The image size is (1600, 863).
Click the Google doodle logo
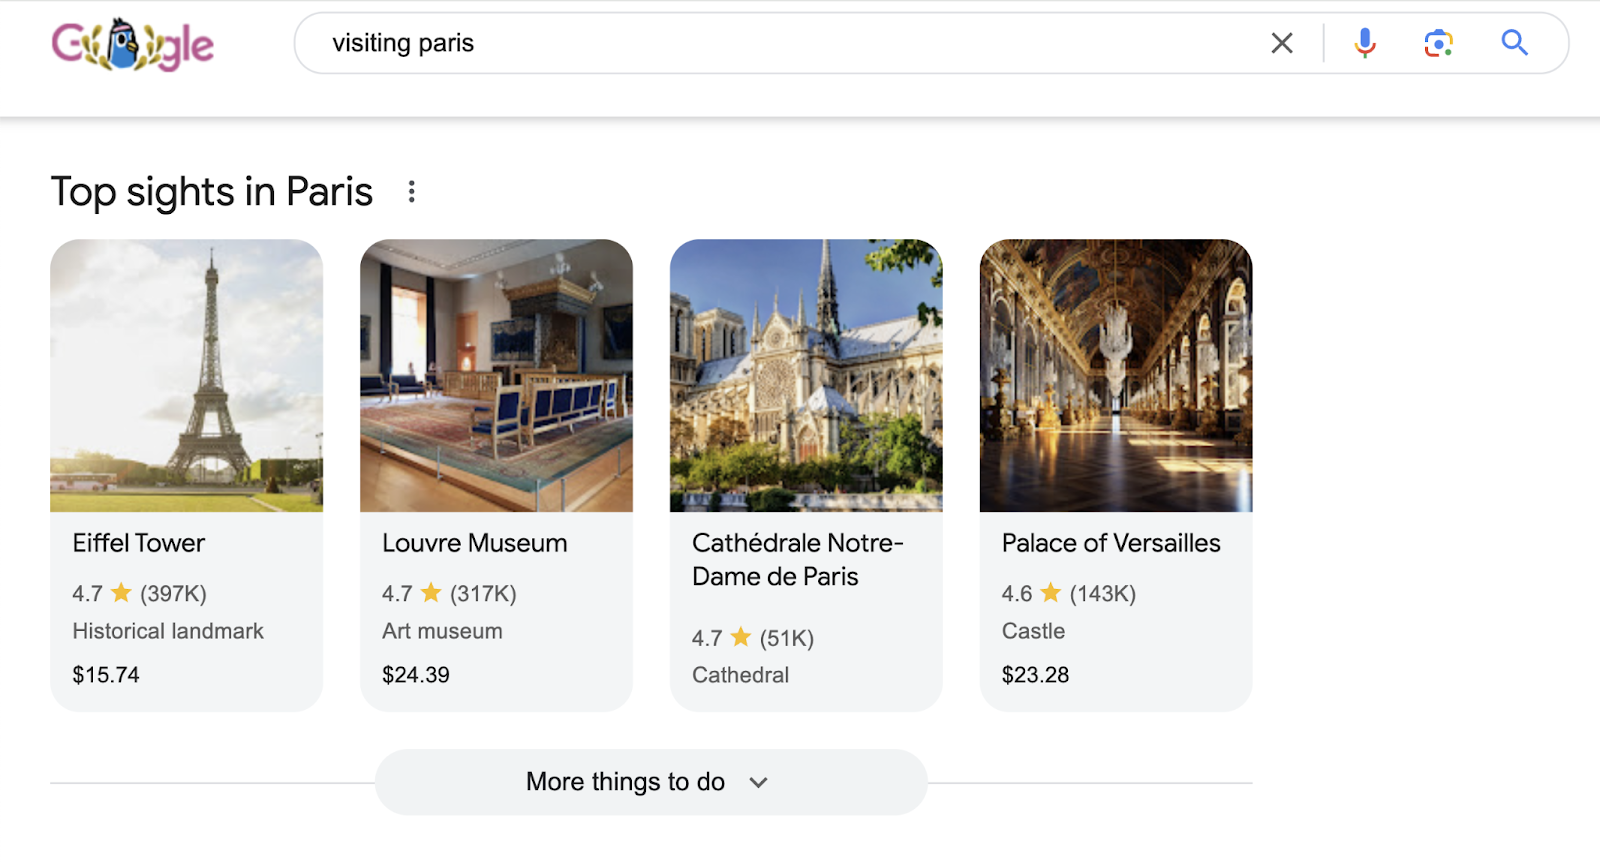132,45
